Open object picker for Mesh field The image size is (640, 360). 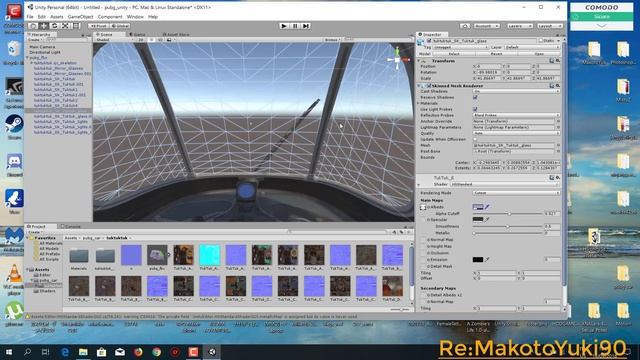coord(558,145)
